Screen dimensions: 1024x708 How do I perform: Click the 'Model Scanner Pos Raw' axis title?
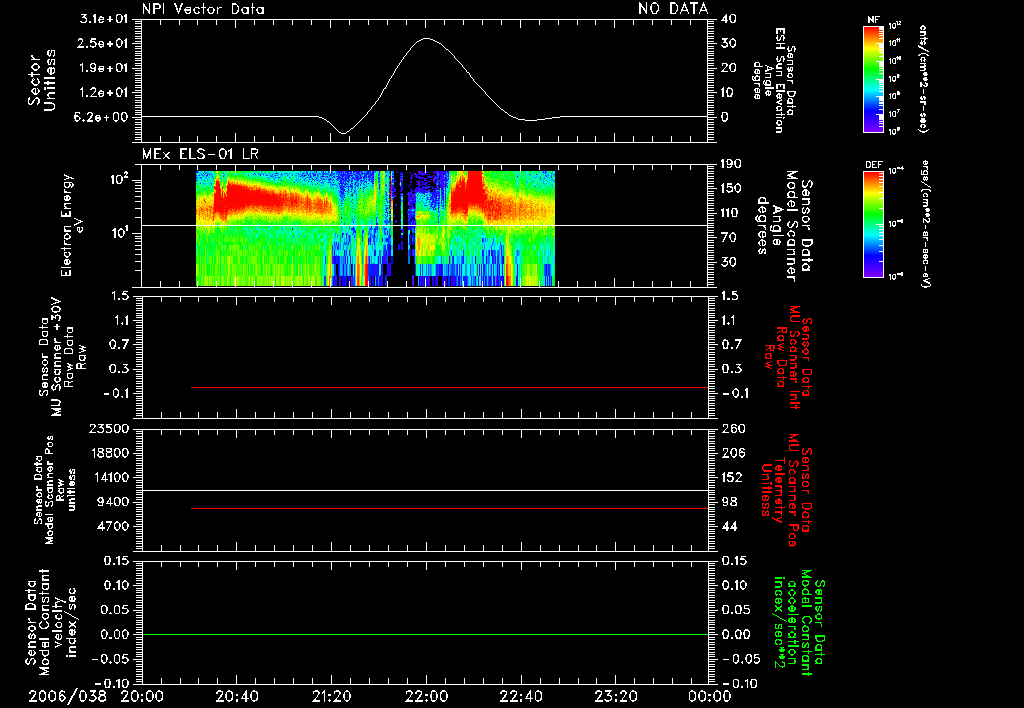coord(56,490)
